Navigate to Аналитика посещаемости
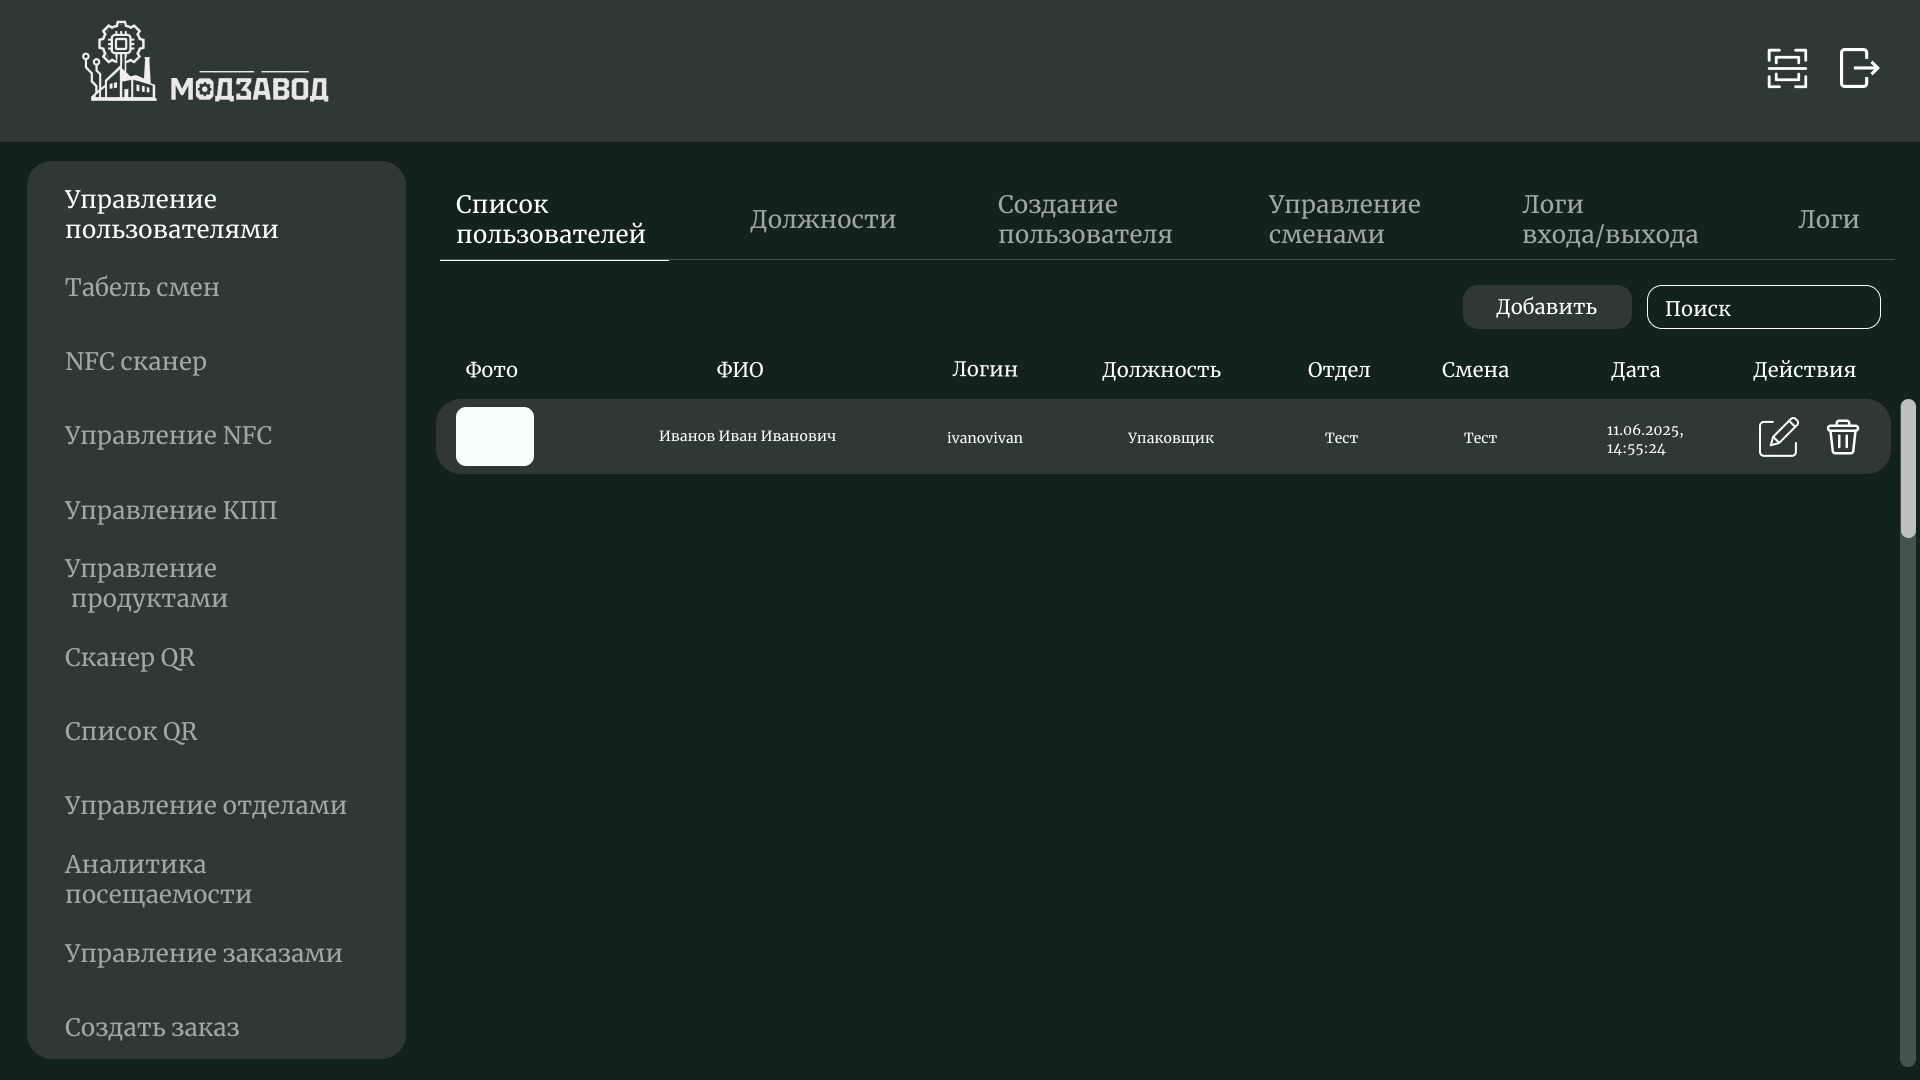 (158, 879)
